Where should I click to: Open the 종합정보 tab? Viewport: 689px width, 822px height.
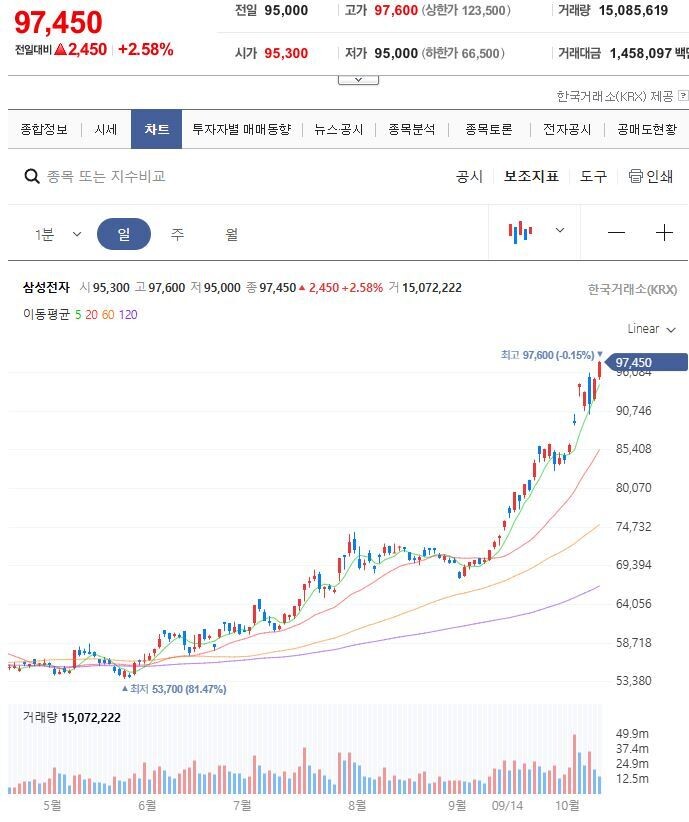pos(44,130)
